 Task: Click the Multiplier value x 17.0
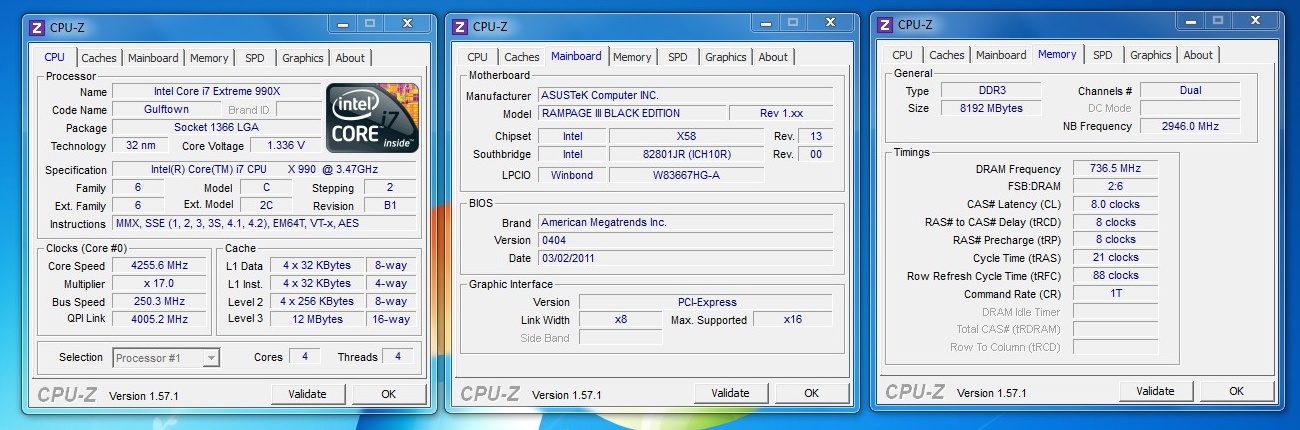pos(160,284)
